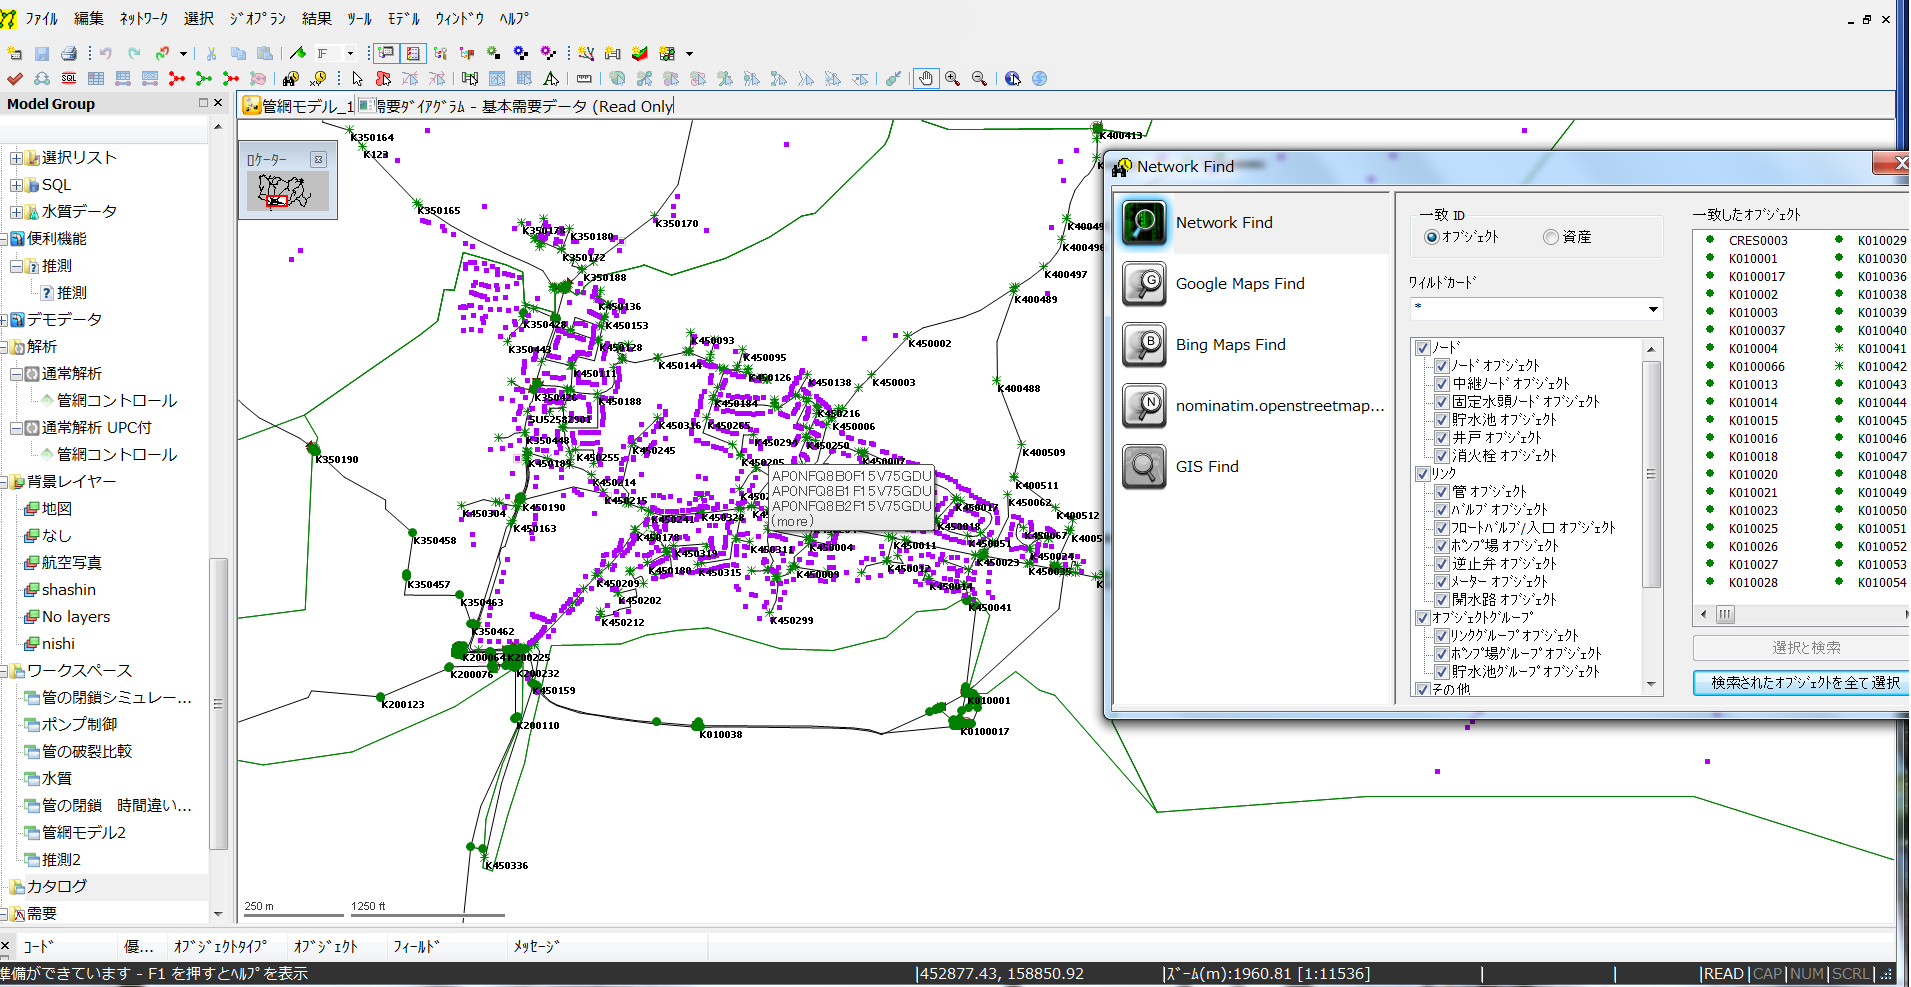Click the Cut scissors icon
The width and height of the screenshot is (1911, 987).
click(211, 53)
